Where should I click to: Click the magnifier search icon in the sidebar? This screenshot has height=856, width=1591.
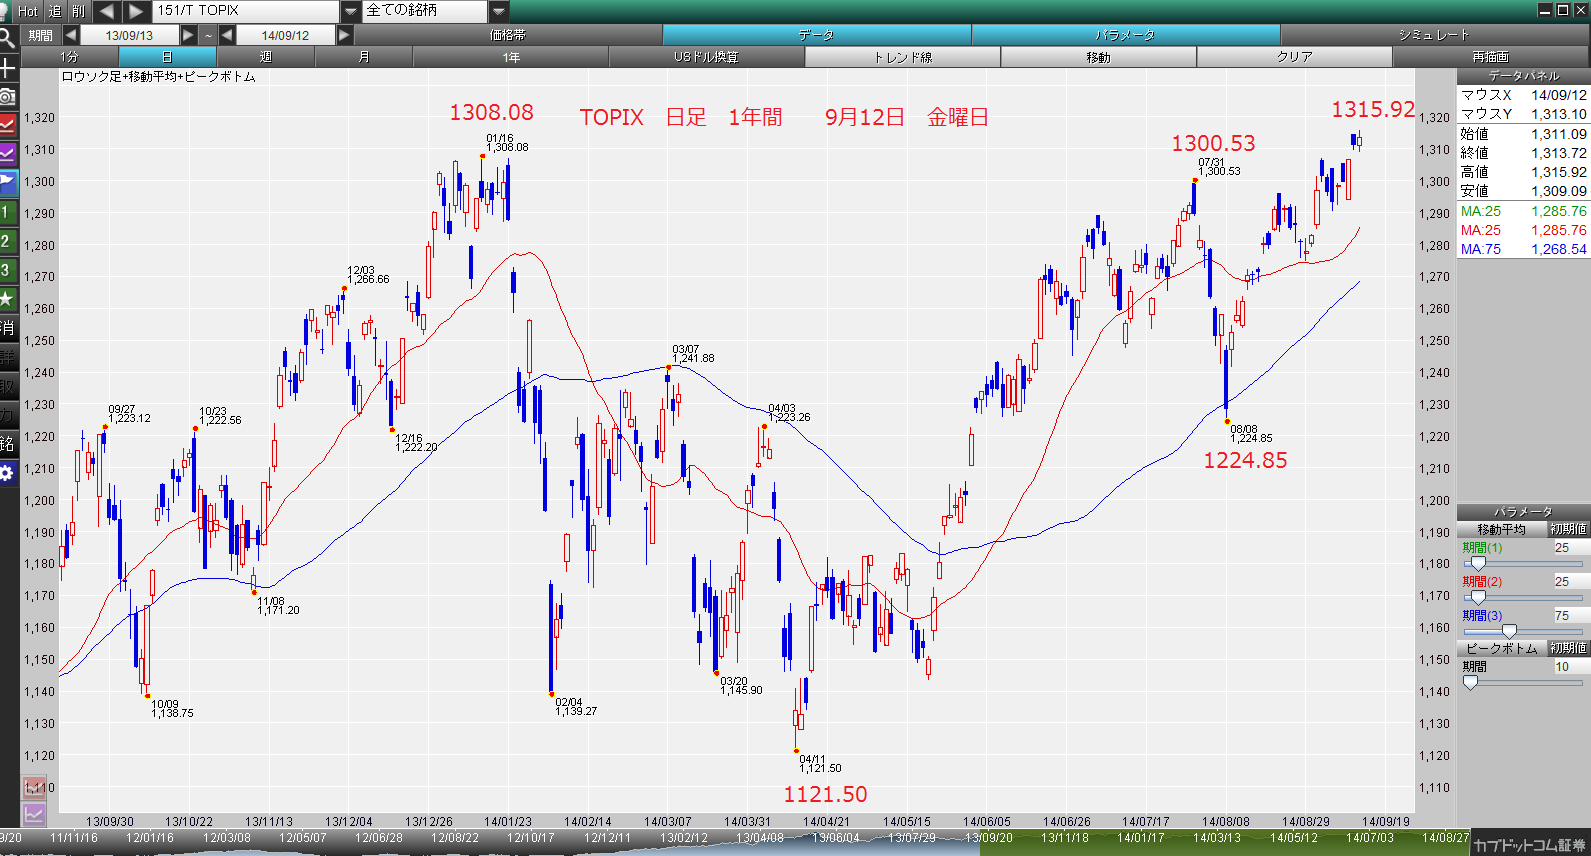pos(8,38)
